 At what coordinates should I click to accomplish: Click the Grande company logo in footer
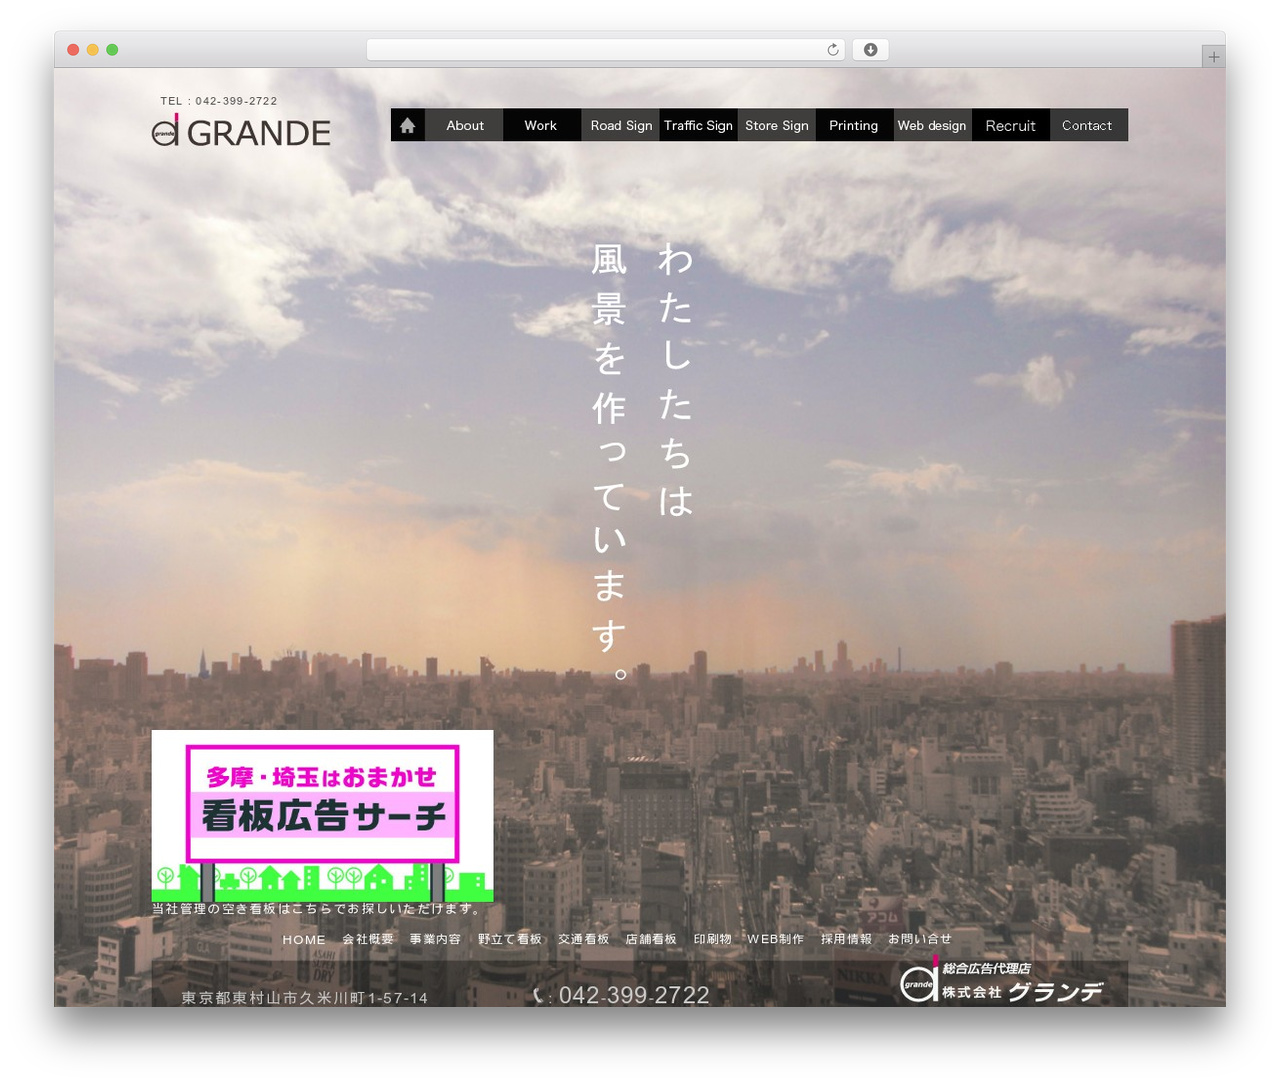coord(1002,979)
